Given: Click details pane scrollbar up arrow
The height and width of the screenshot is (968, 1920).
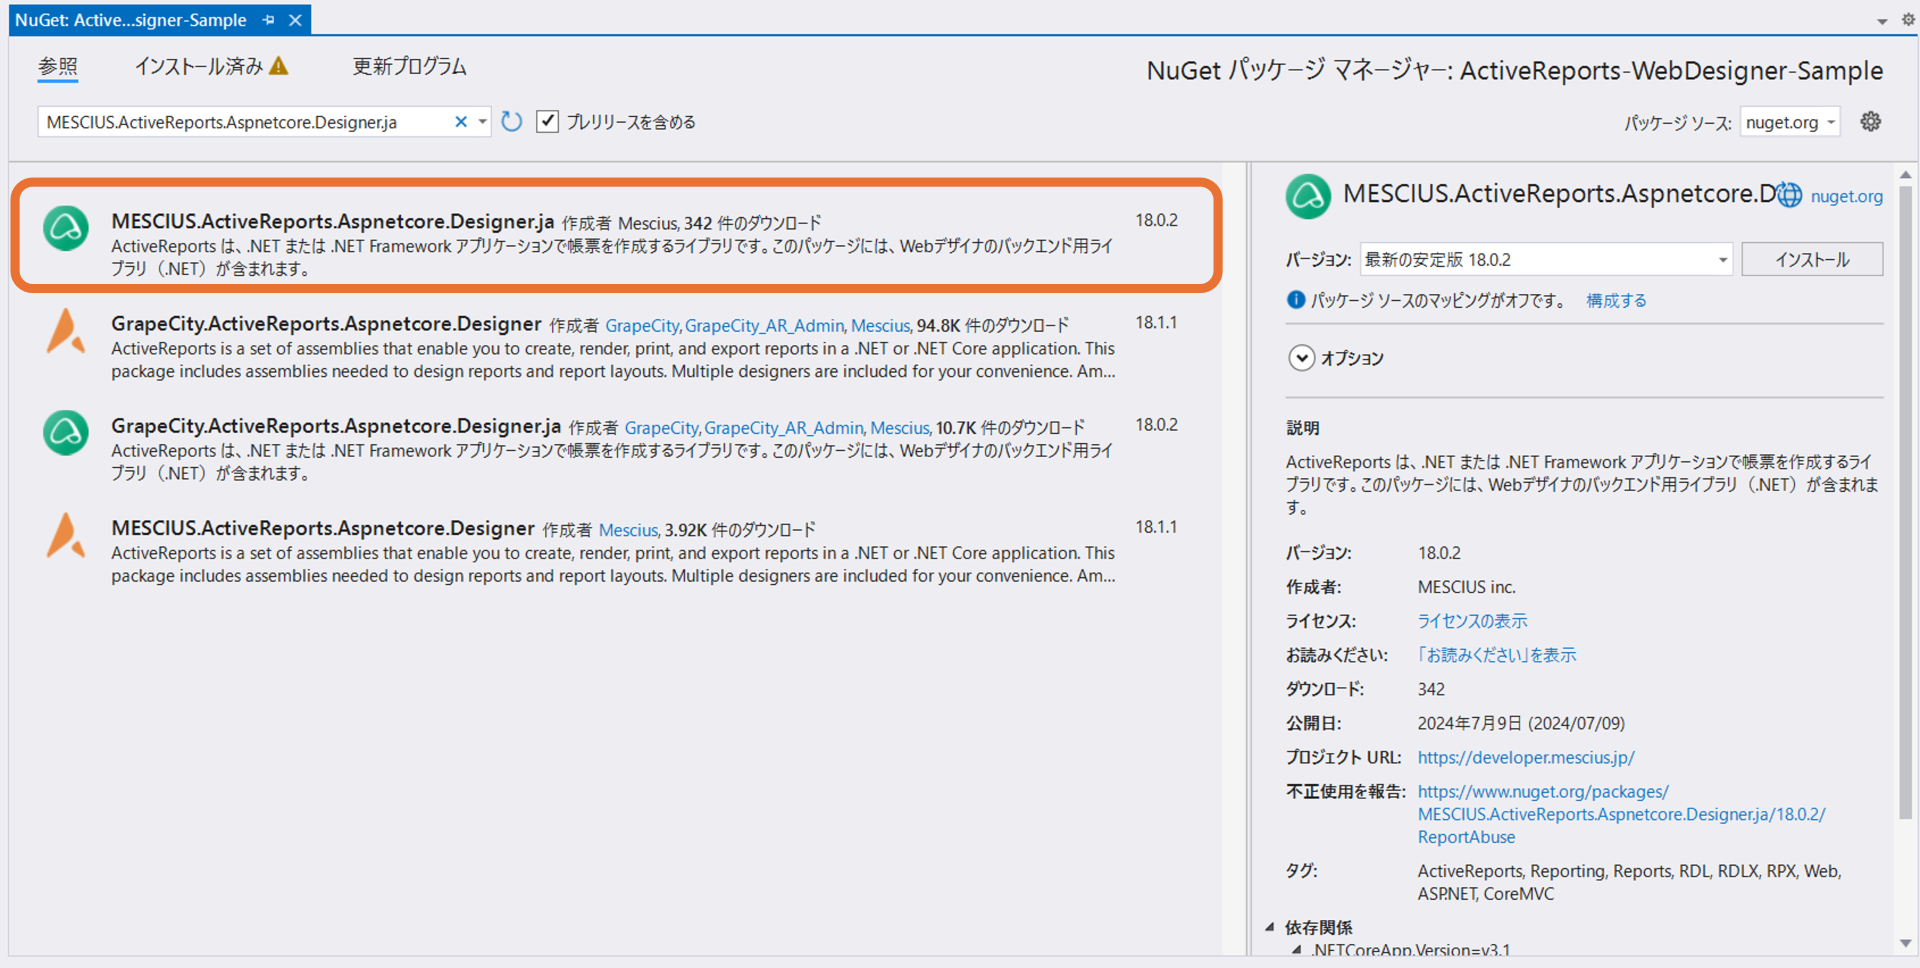Looking at the screenshot, I should click(1906, 175).
